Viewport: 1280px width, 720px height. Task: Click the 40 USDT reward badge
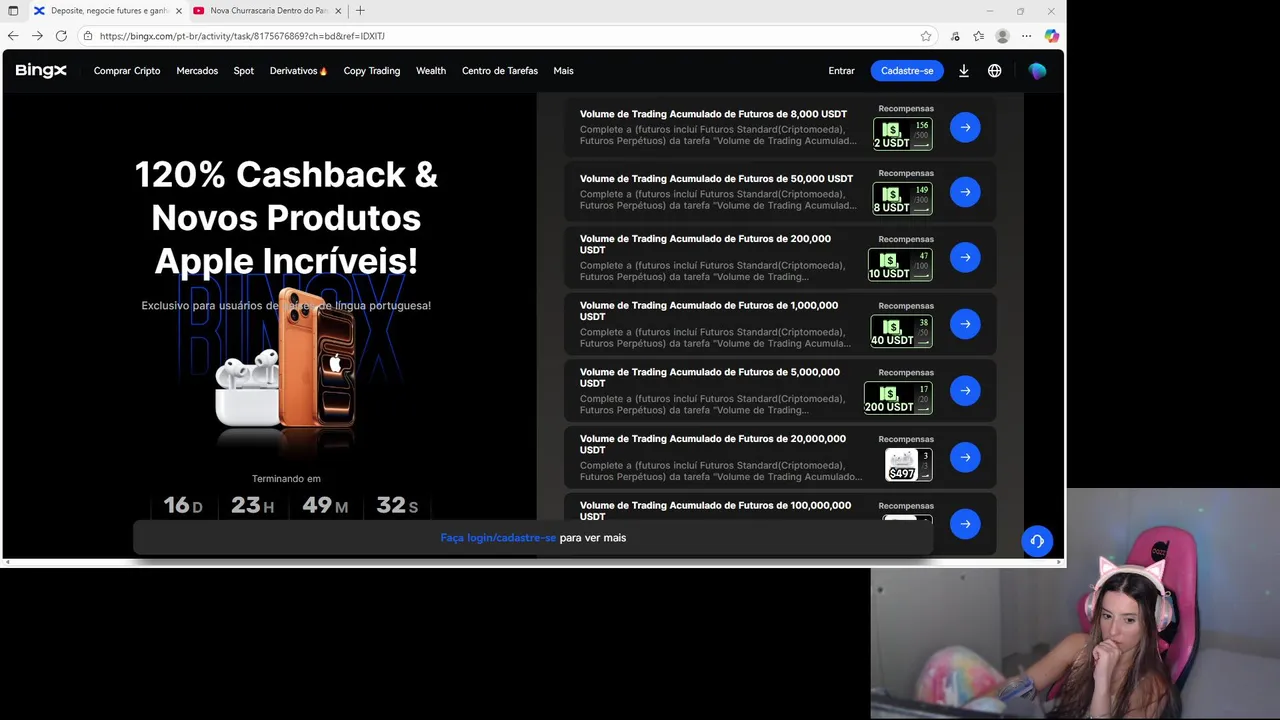pos(901,331)
